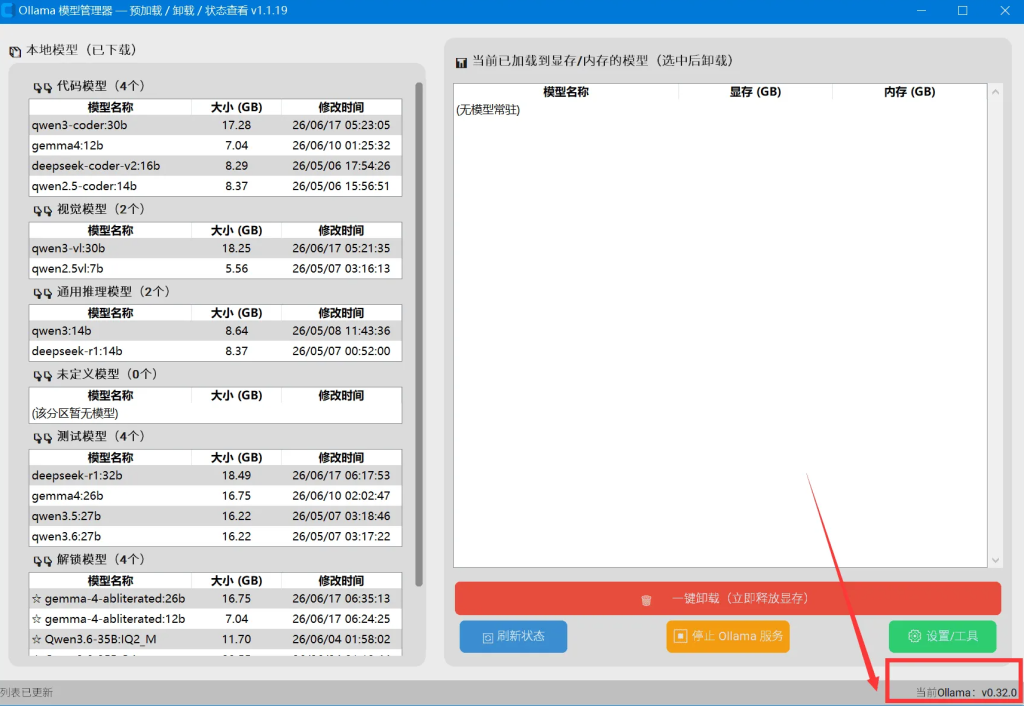Select the qwen2.5vl:7b model row
Viewport: 1024px width, 706px height.
click(216, 269)
